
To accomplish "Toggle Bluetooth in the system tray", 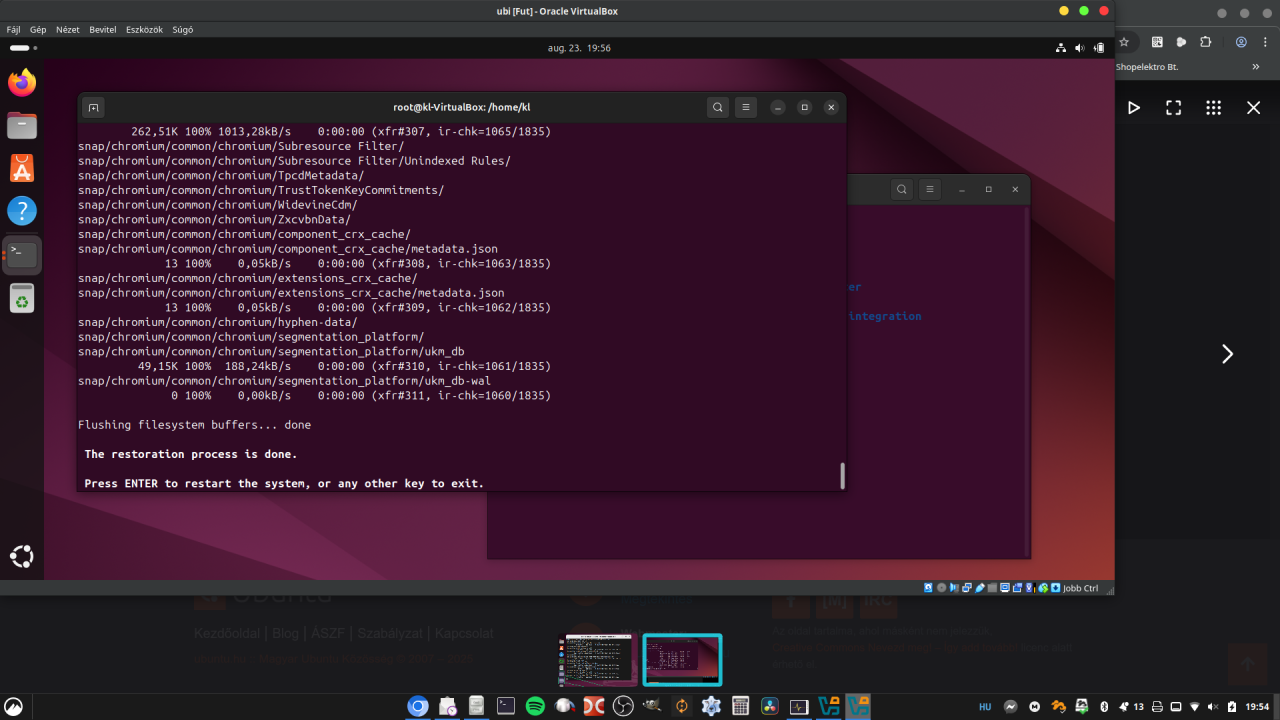I will pos(1105,706).
